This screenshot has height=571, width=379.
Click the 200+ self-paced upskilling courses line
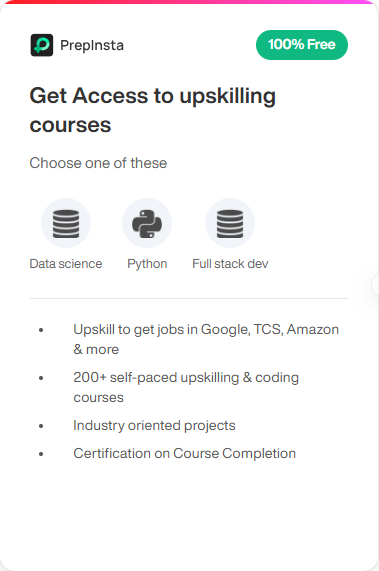[x=186, y=387]
